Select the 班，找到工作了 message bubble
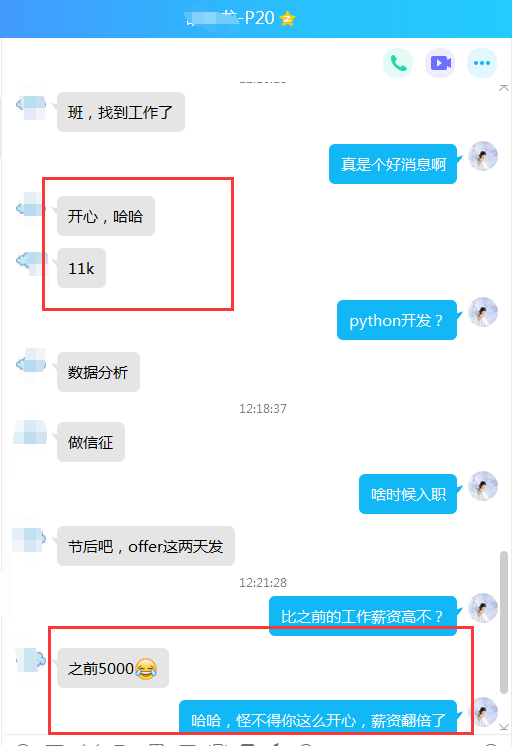 [x=121, y=112]
